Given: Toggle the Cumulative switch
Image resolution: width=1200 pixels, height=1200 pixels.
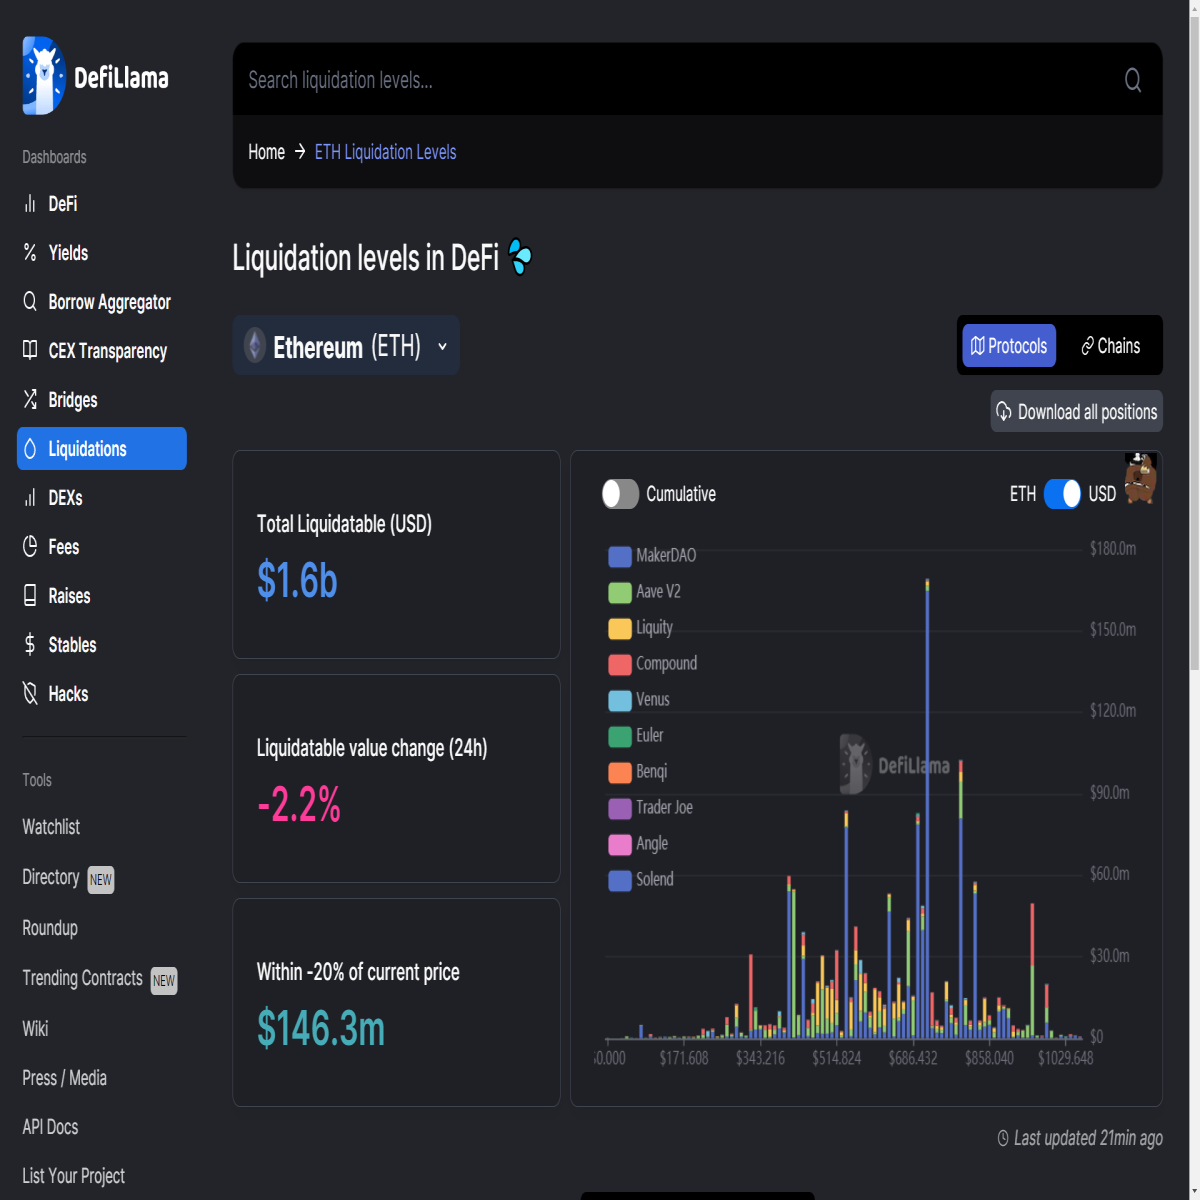Looking at the screenshot, I should pyautogui.click(x=620, y=494).
